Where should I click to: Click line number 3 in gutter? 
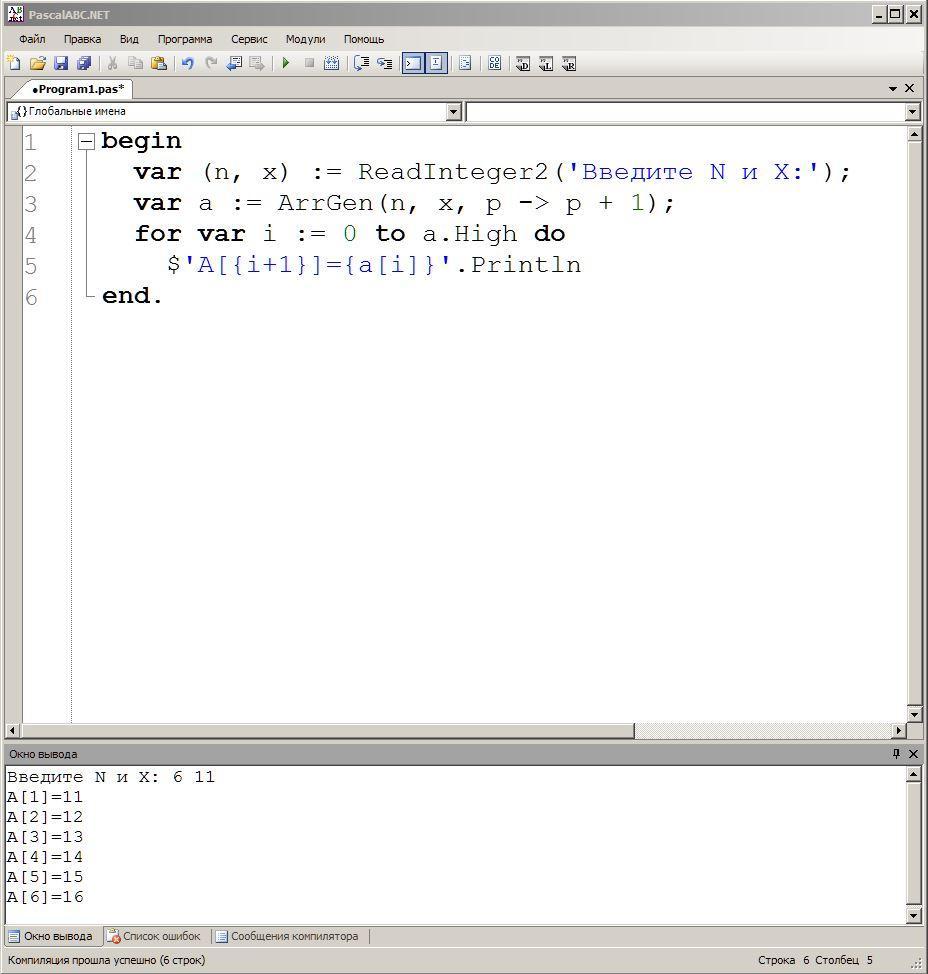[30, 204]
